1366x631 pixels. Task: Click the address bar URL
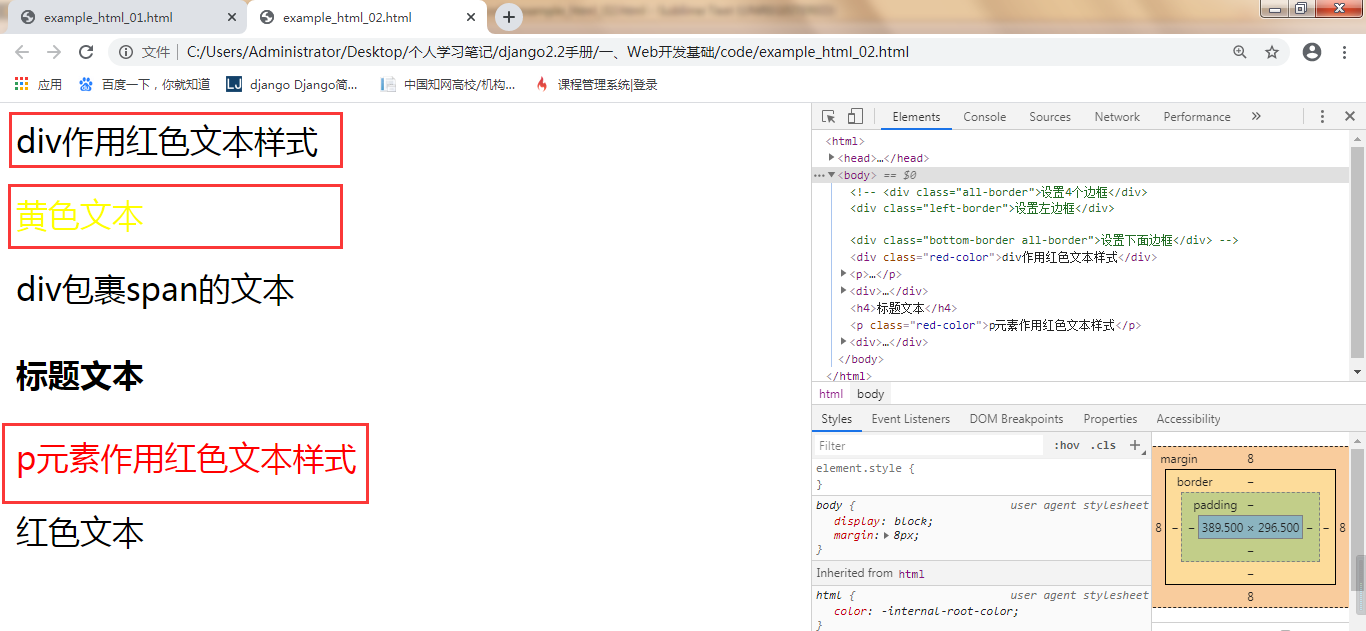coord(548,52)
